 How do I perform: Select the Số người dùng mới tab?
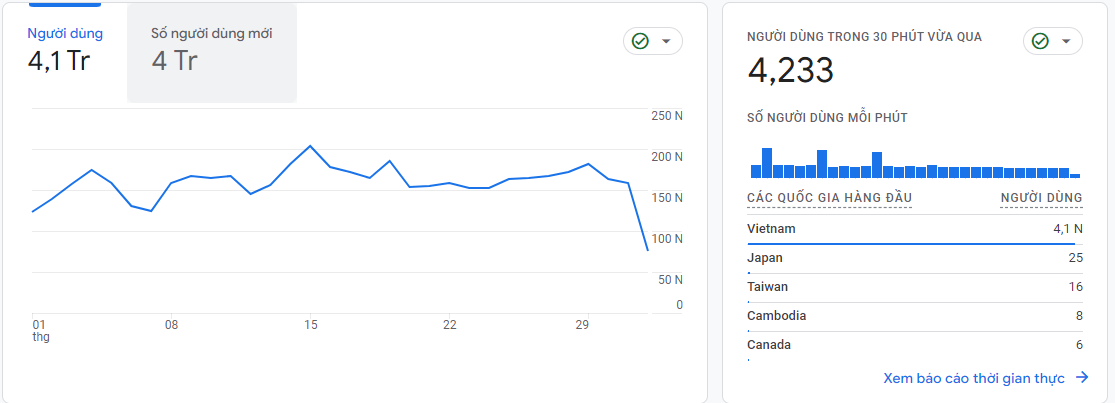(x=211, y=48)
